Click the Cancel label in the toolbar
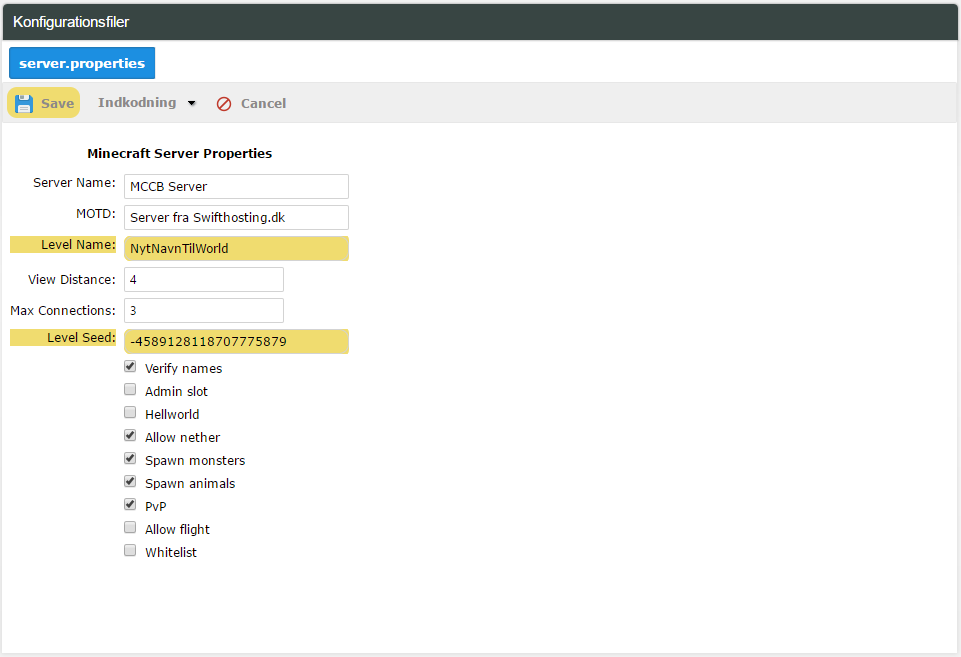The height and width of the screenshot is (657, 961). click(x=263, y=104)
